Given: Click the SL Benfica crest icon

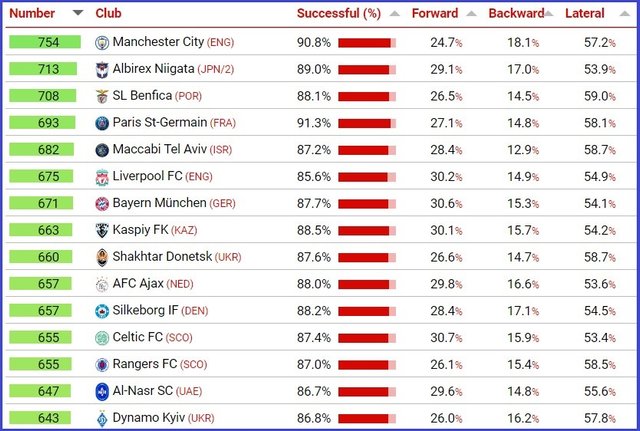Looking at the screenshot, I should (x=102, y=96).
